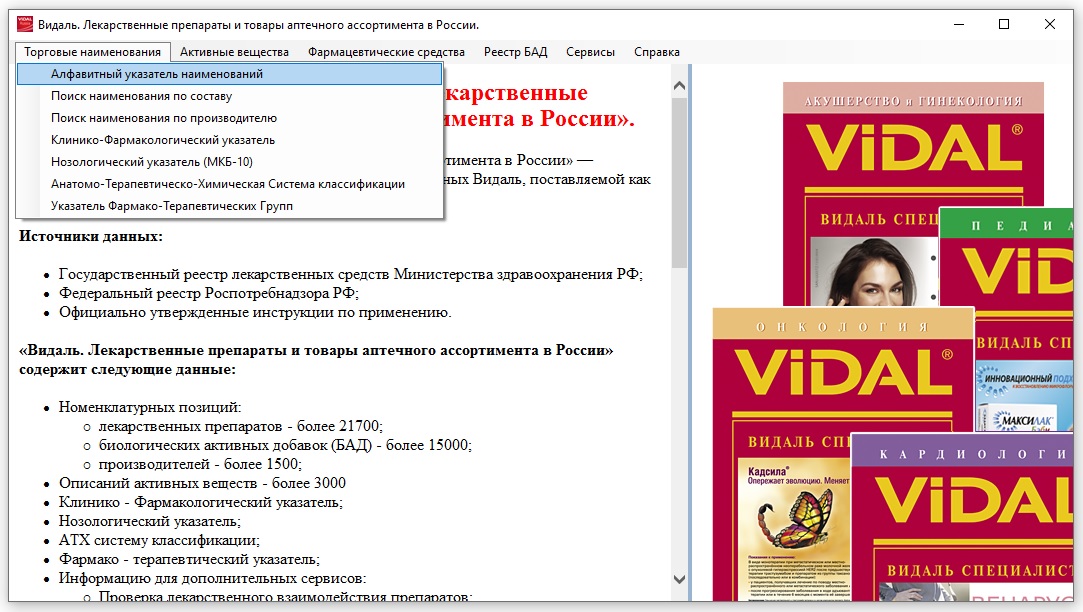1083x612 pixels.
Task: Expand the Сервисы menu
Action: [590, 52]
